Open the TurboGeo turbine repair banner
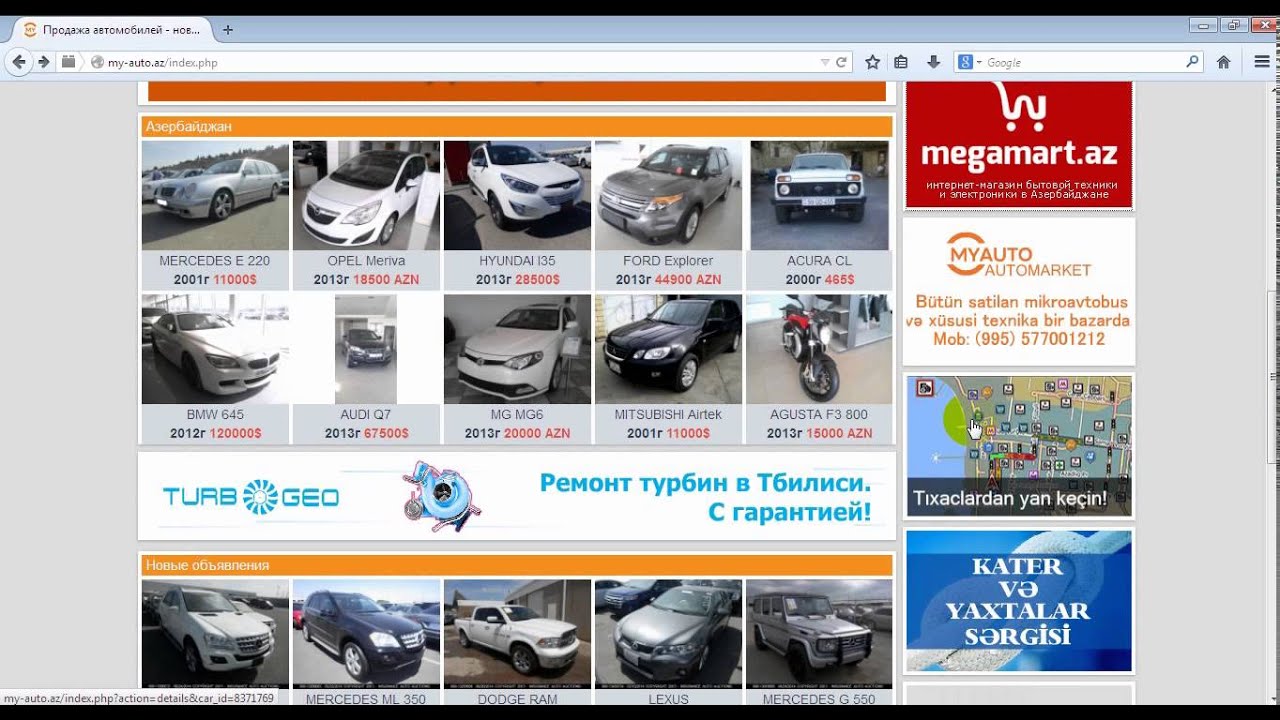1280x720 pixels. click(517, 496)
